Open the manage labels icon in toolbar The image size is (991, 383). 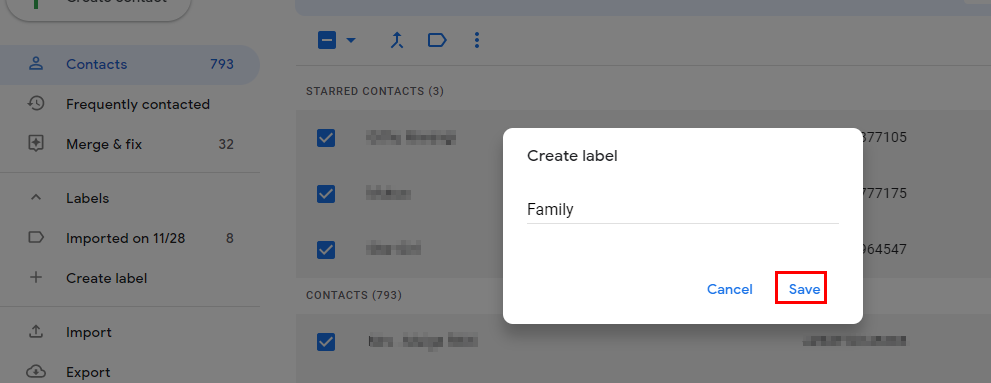(x=437, y=41)
